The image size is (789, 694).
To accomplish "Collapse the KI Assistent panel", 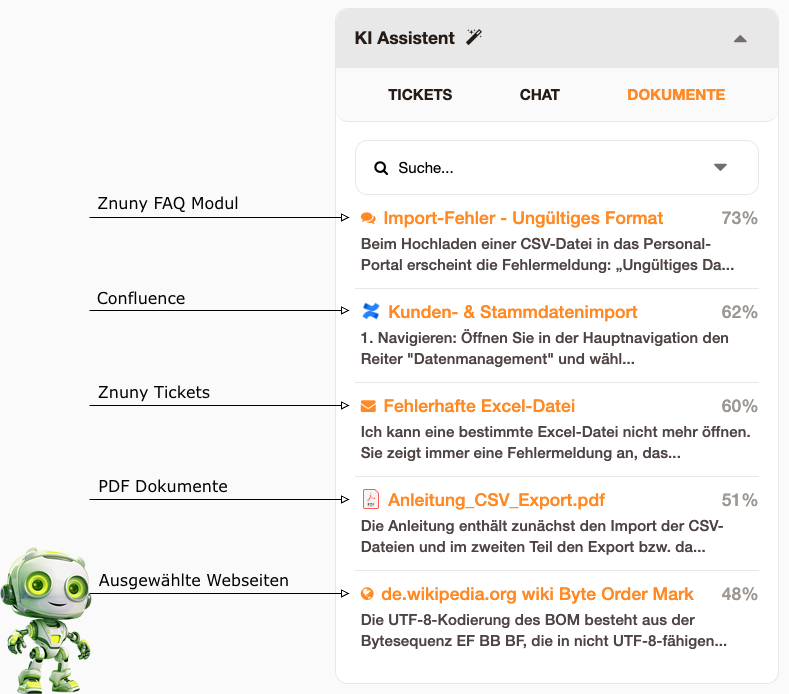I will [x=740, y=39].
